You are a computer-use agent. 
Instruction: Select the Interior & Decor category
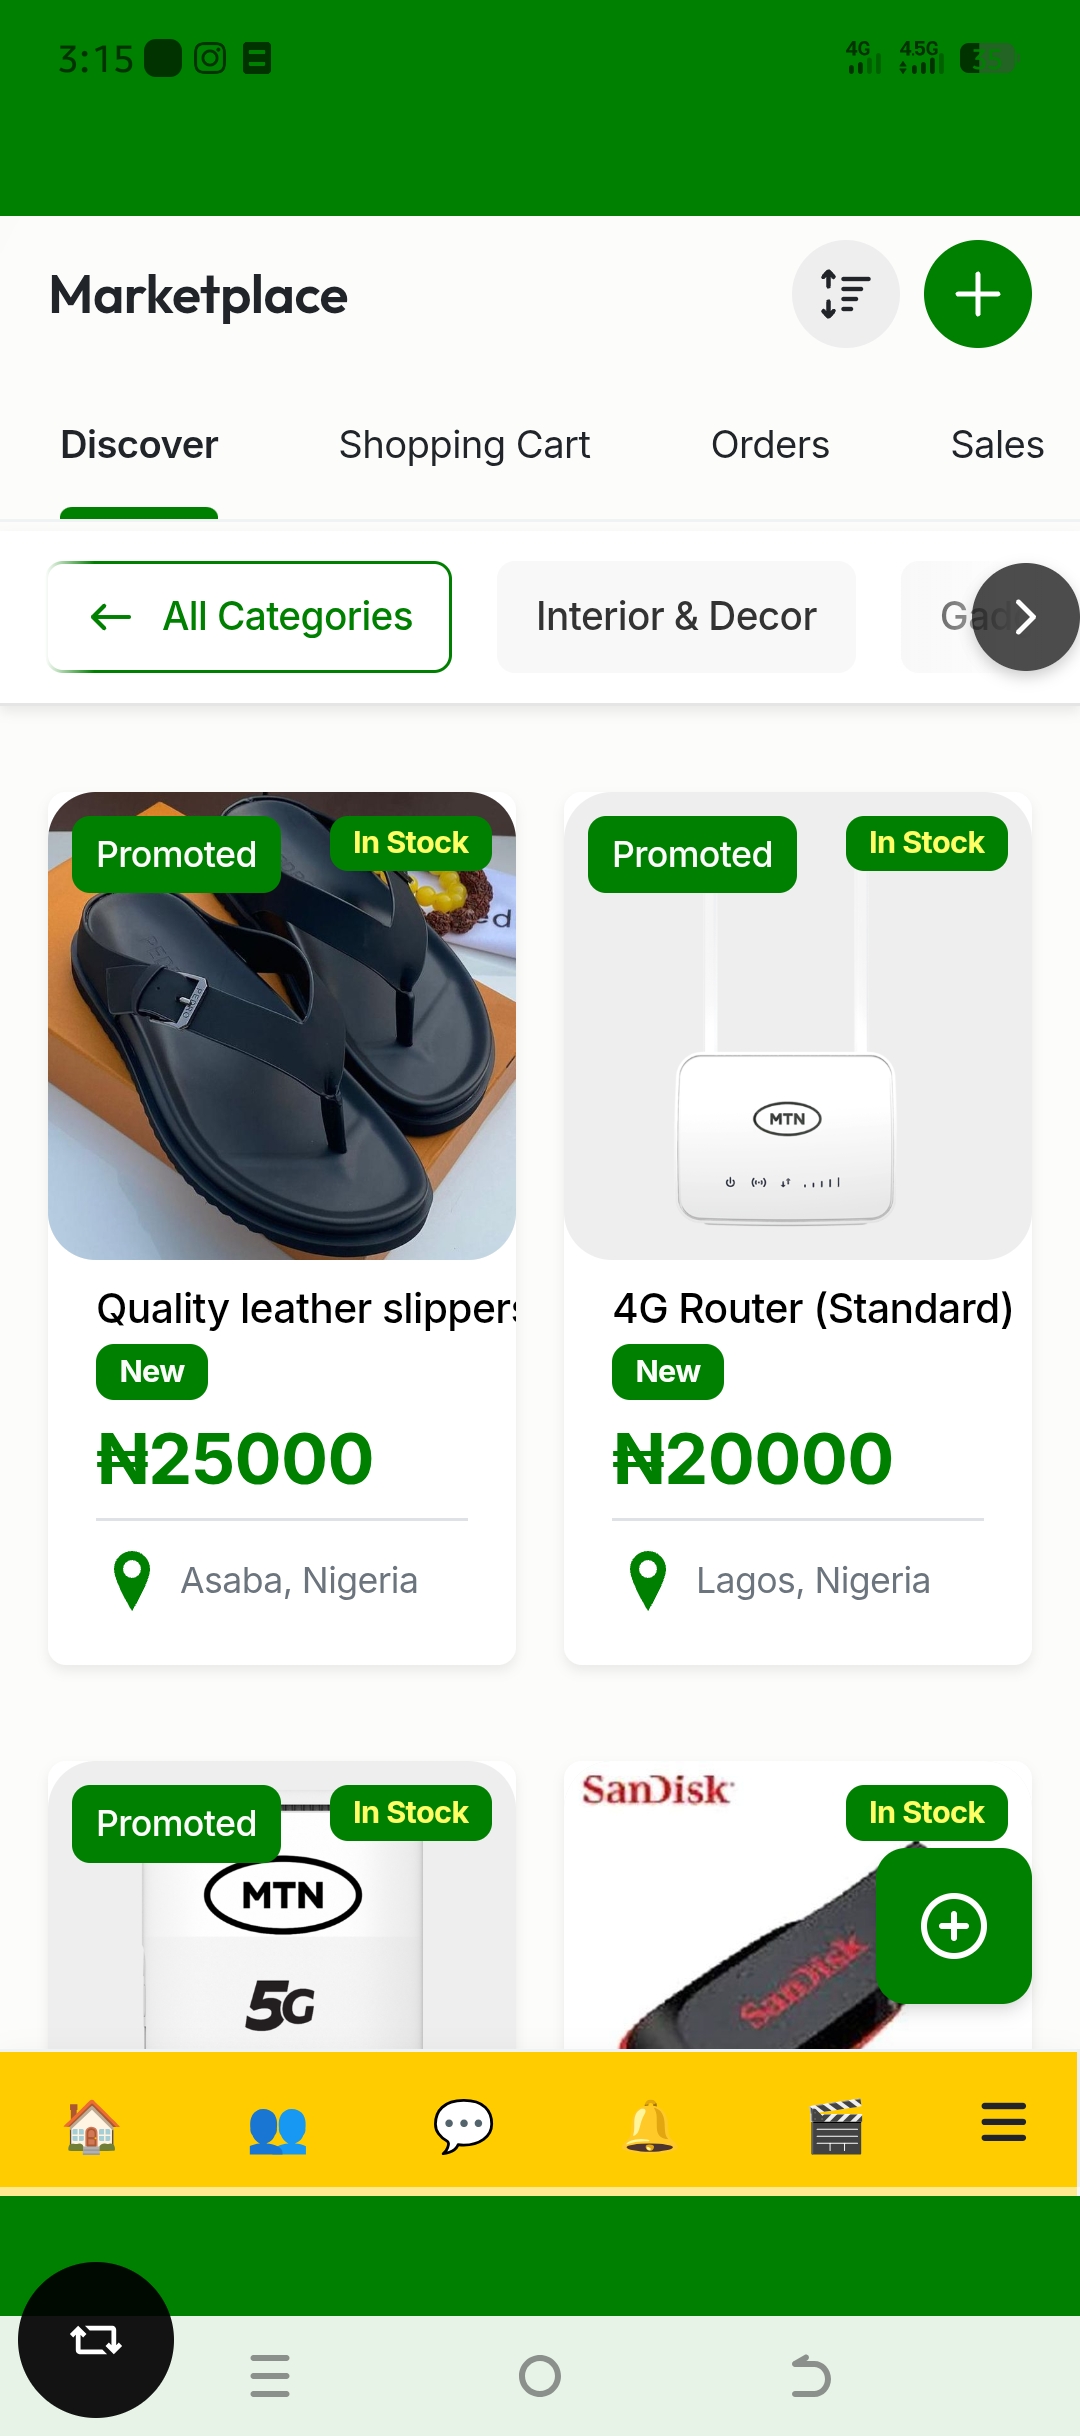coord(676,617)
